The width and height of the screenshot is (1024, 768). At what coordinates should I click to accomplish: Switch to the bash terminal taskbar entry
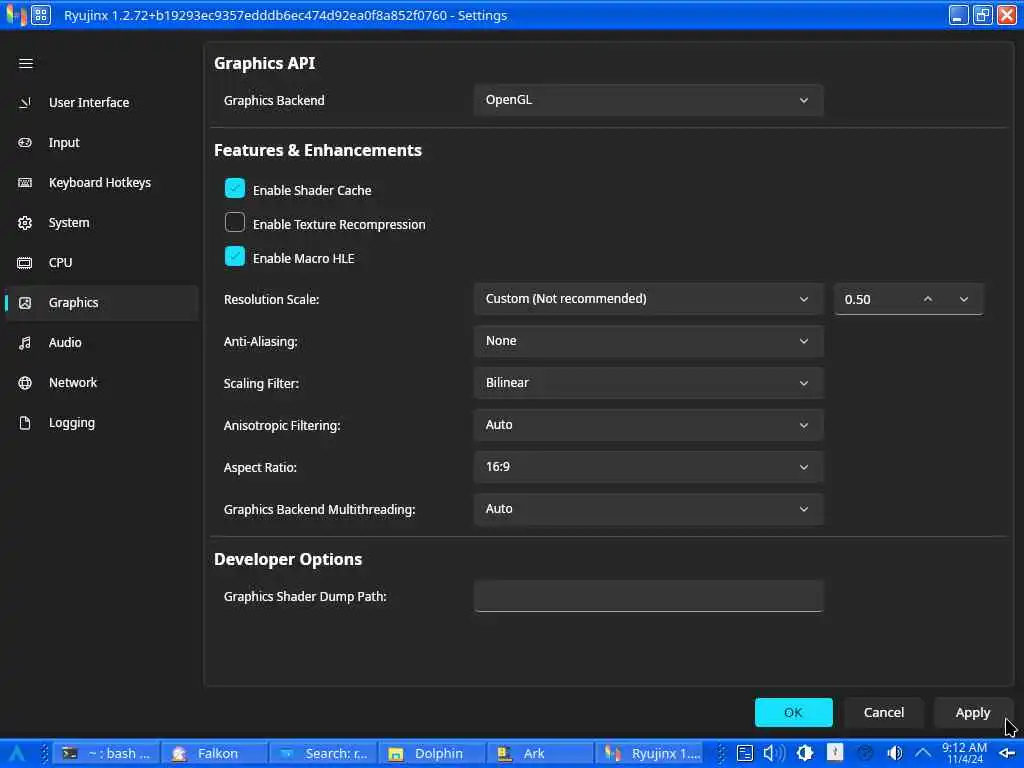106,754
